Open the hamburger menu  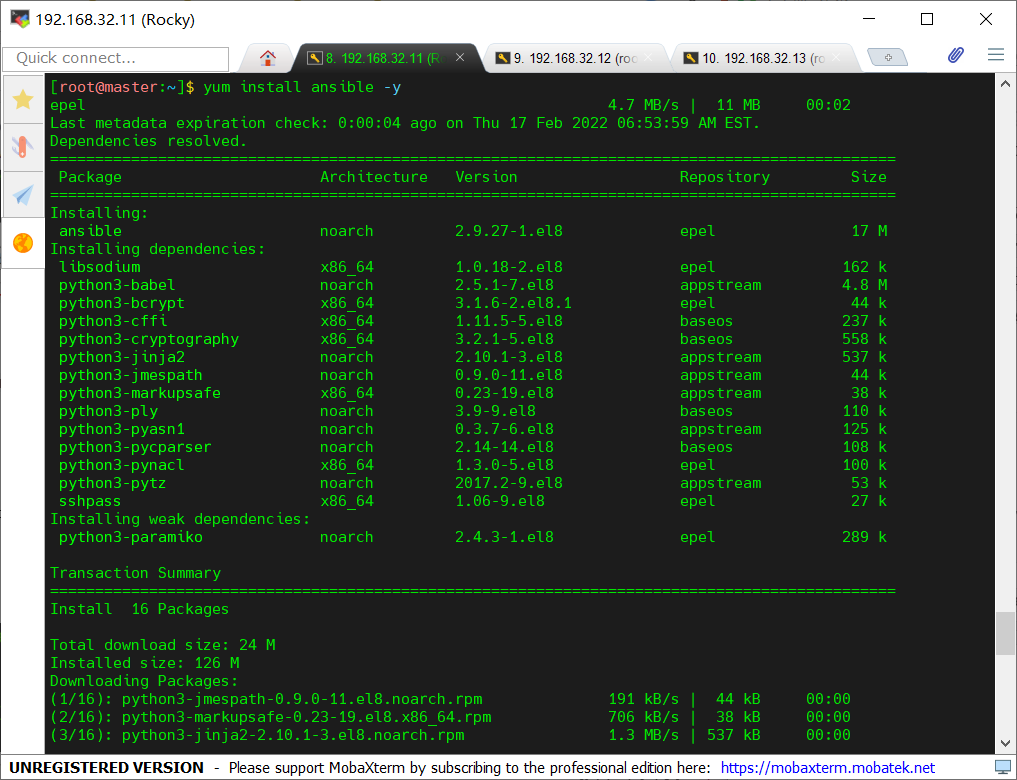(x=996, y=54)
